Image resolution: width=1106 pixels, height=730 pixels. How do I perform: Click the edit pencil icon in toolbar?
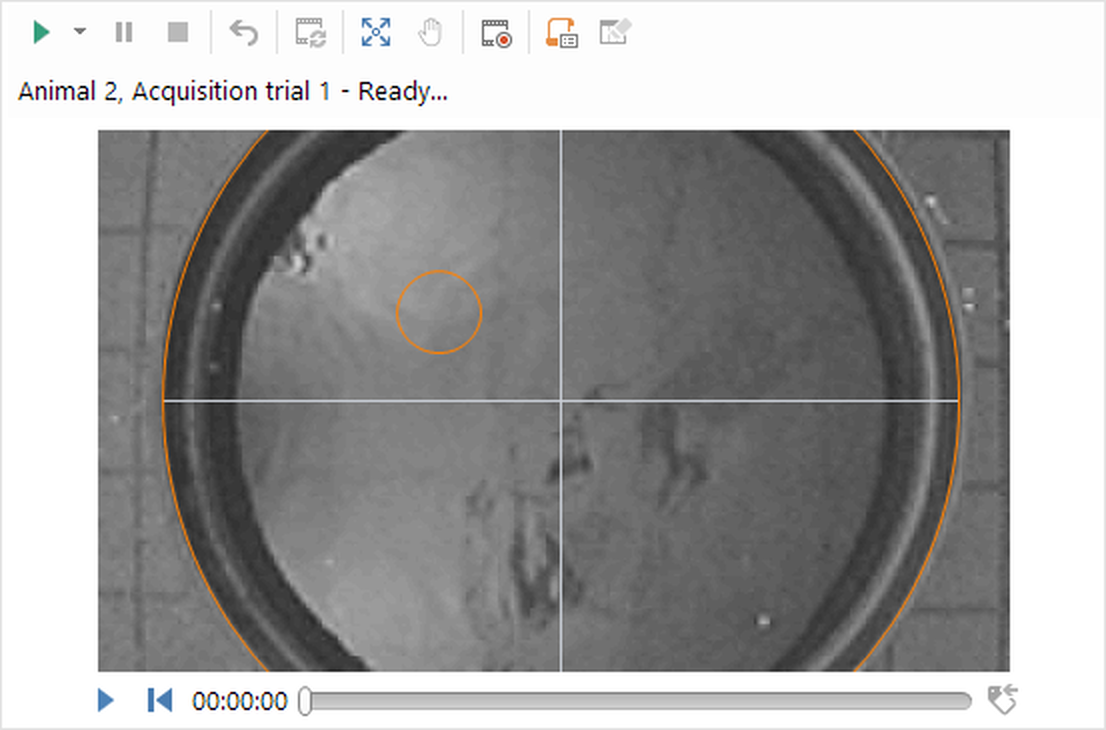coord(615,33)
